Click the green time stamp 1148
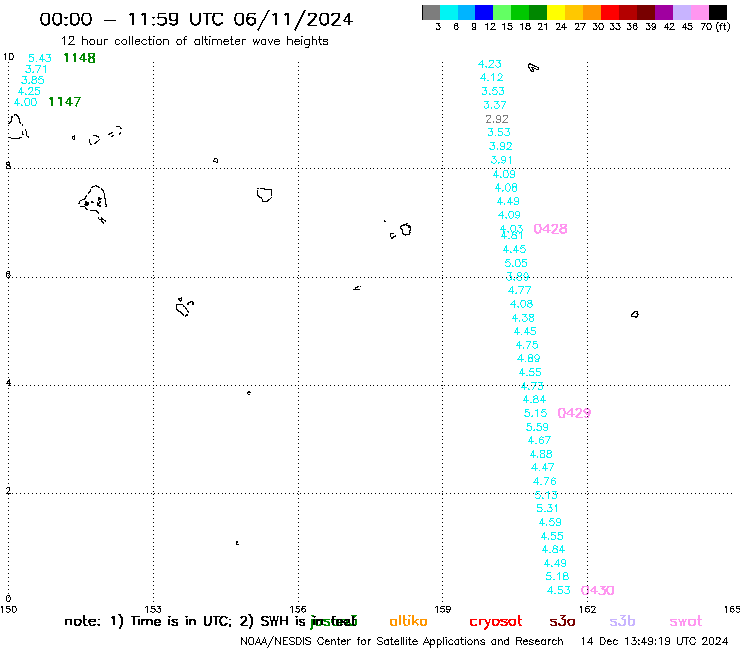The image size is (740, 650). tap(79, 58)
